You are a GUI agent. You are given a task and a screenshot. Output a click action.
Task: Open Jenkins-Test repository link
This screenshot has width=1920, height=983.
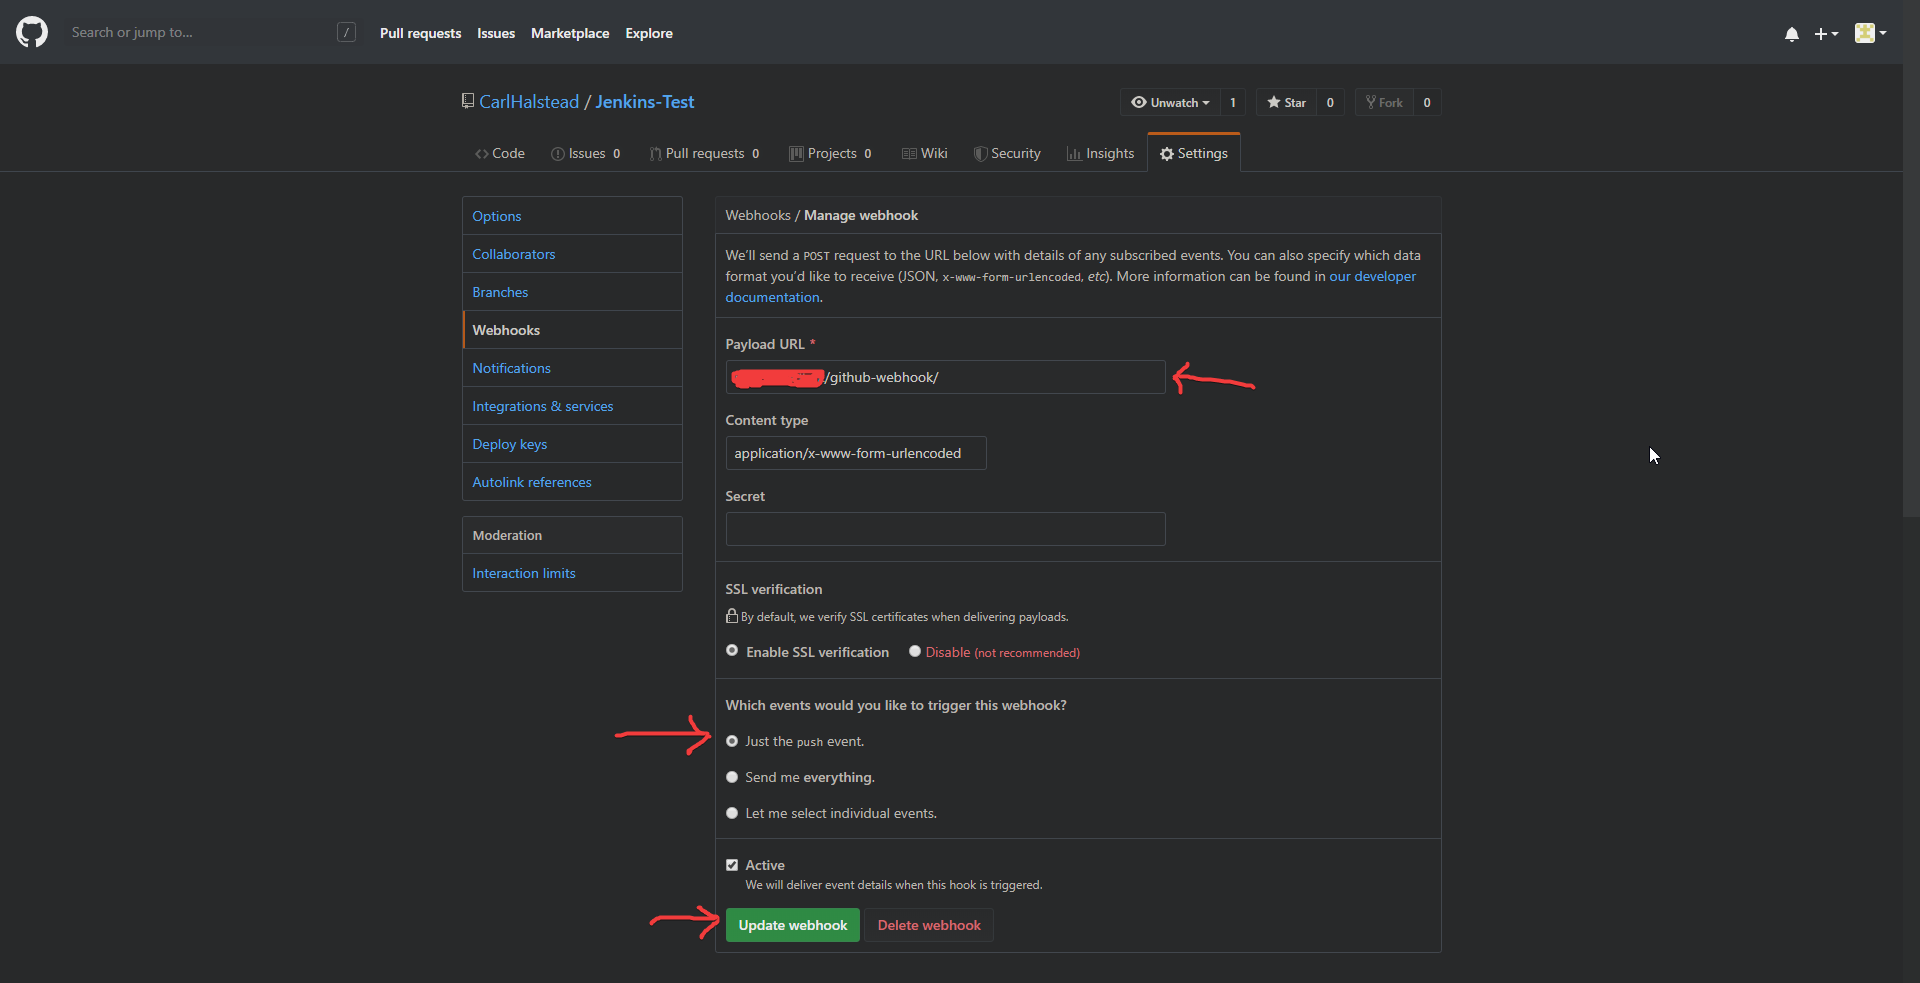(x=644, y=102)
